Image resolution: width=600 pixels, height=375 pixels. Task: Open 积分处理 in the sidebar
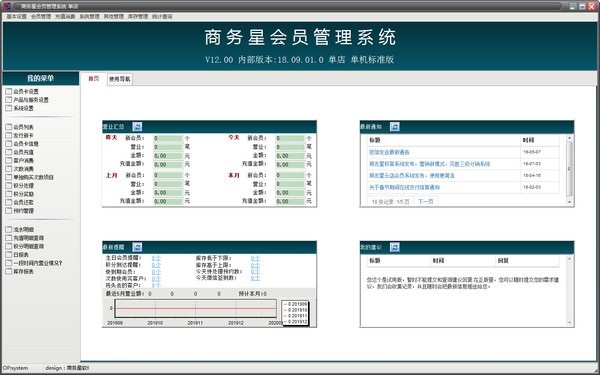tap(20, 186)
